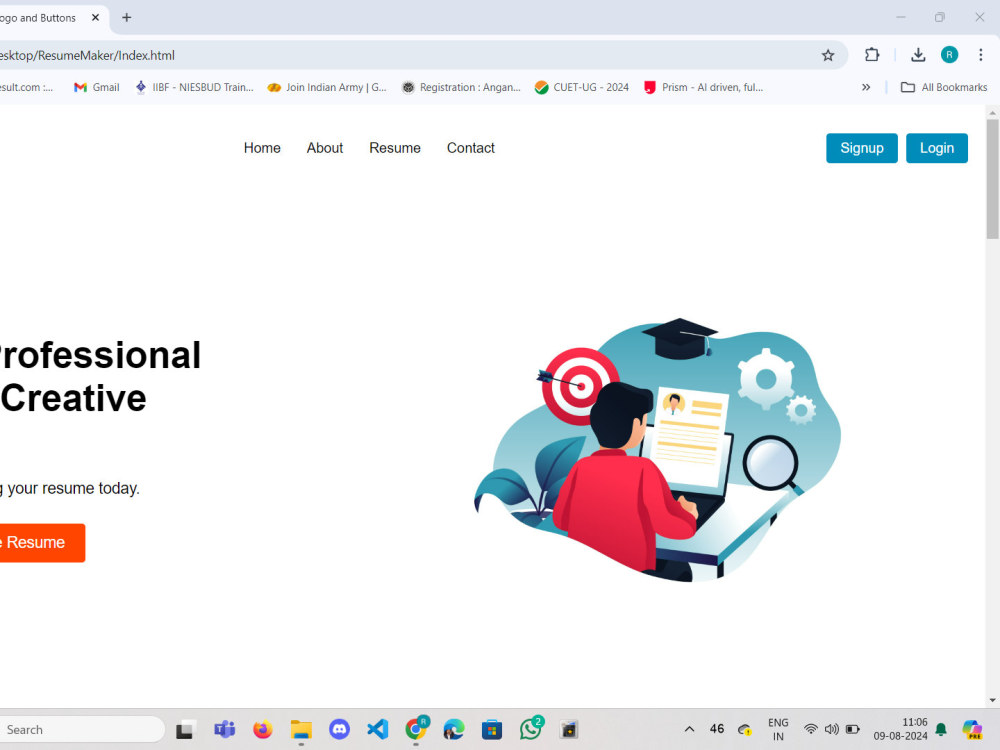The image size is (1000, 750).
Task: Show more bookmarks with the chevron
Action: [x=865, y=87]
